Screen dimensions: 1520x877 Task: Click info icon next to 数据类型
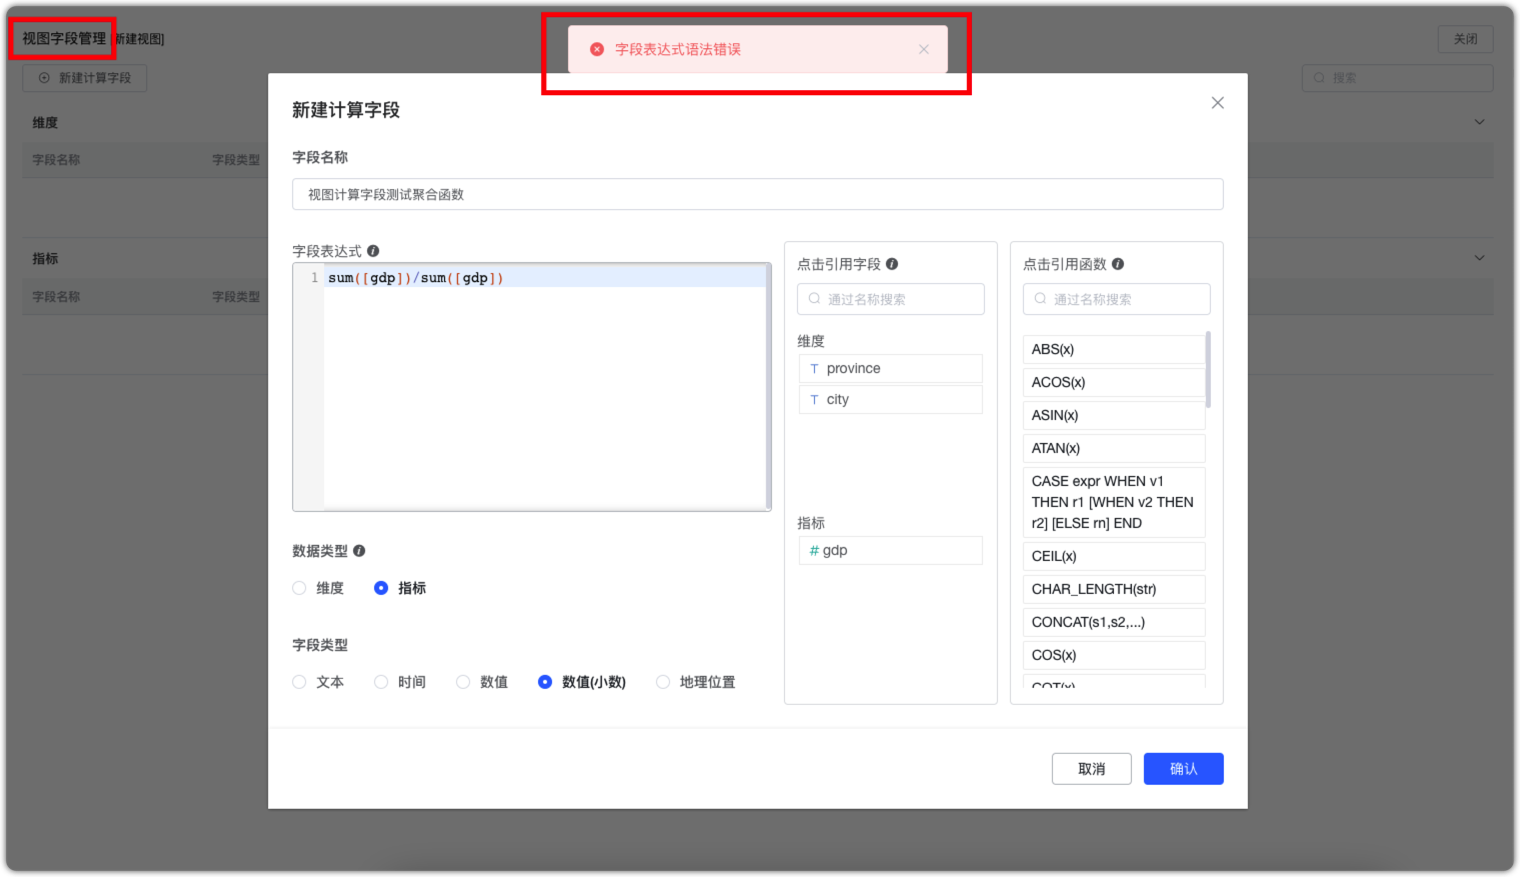pyautogui.click(x=359, y=551)
